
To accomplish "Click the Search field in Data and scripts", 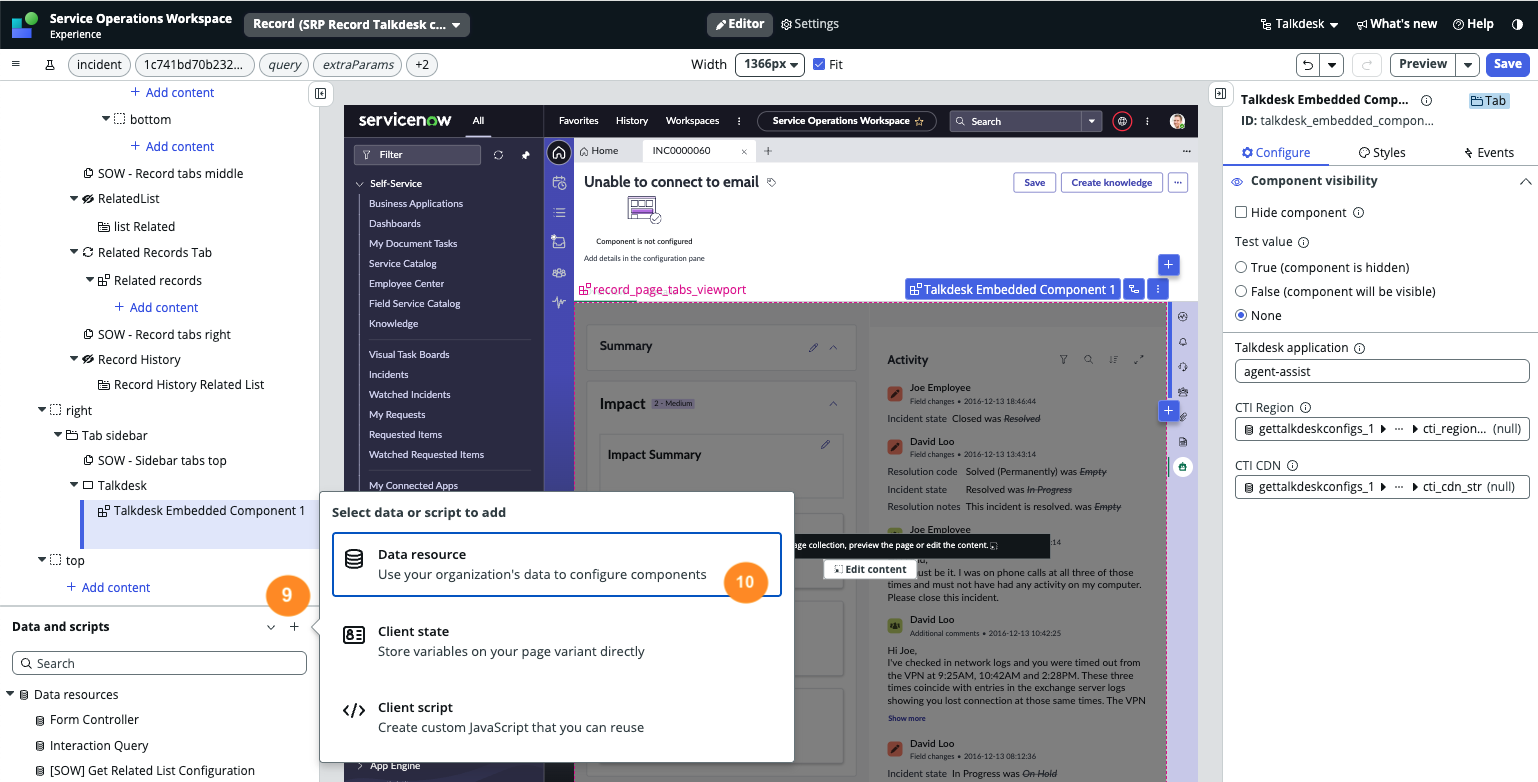I will click(x=159, y=663).
